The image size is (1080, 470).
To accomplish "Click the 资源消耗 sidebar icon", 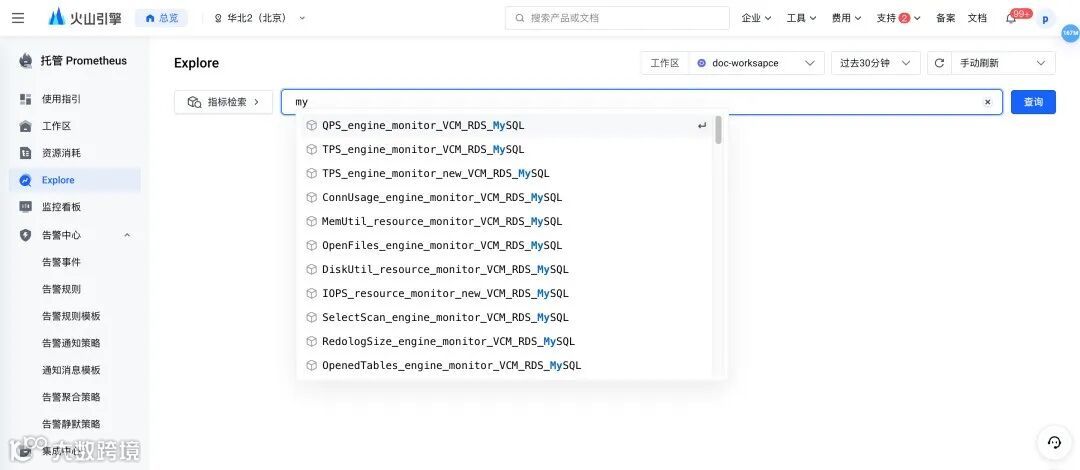I will (x=25, y=153).
